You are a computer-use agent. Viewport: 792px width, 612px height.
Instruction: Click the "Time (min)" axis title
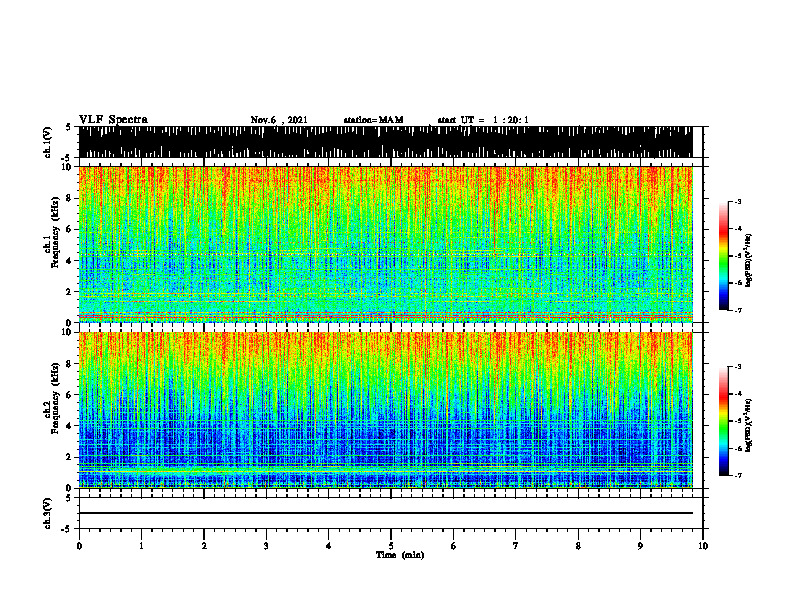point(400,555)
